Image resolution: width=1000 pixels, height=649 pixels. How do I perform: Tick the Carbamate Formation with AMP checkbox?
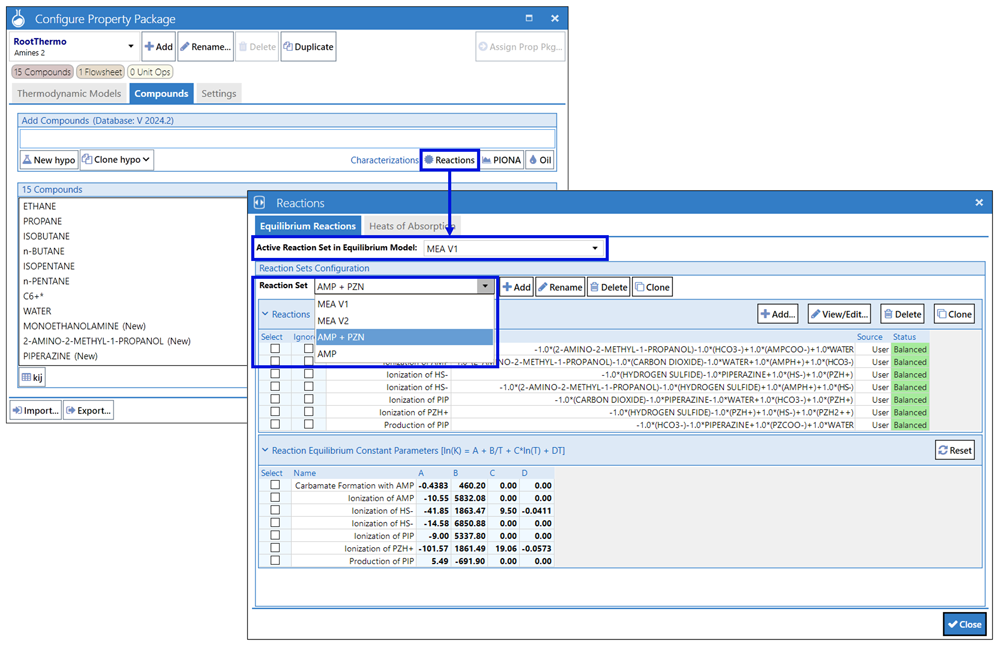pyautogui.click(x=275, y=485)
